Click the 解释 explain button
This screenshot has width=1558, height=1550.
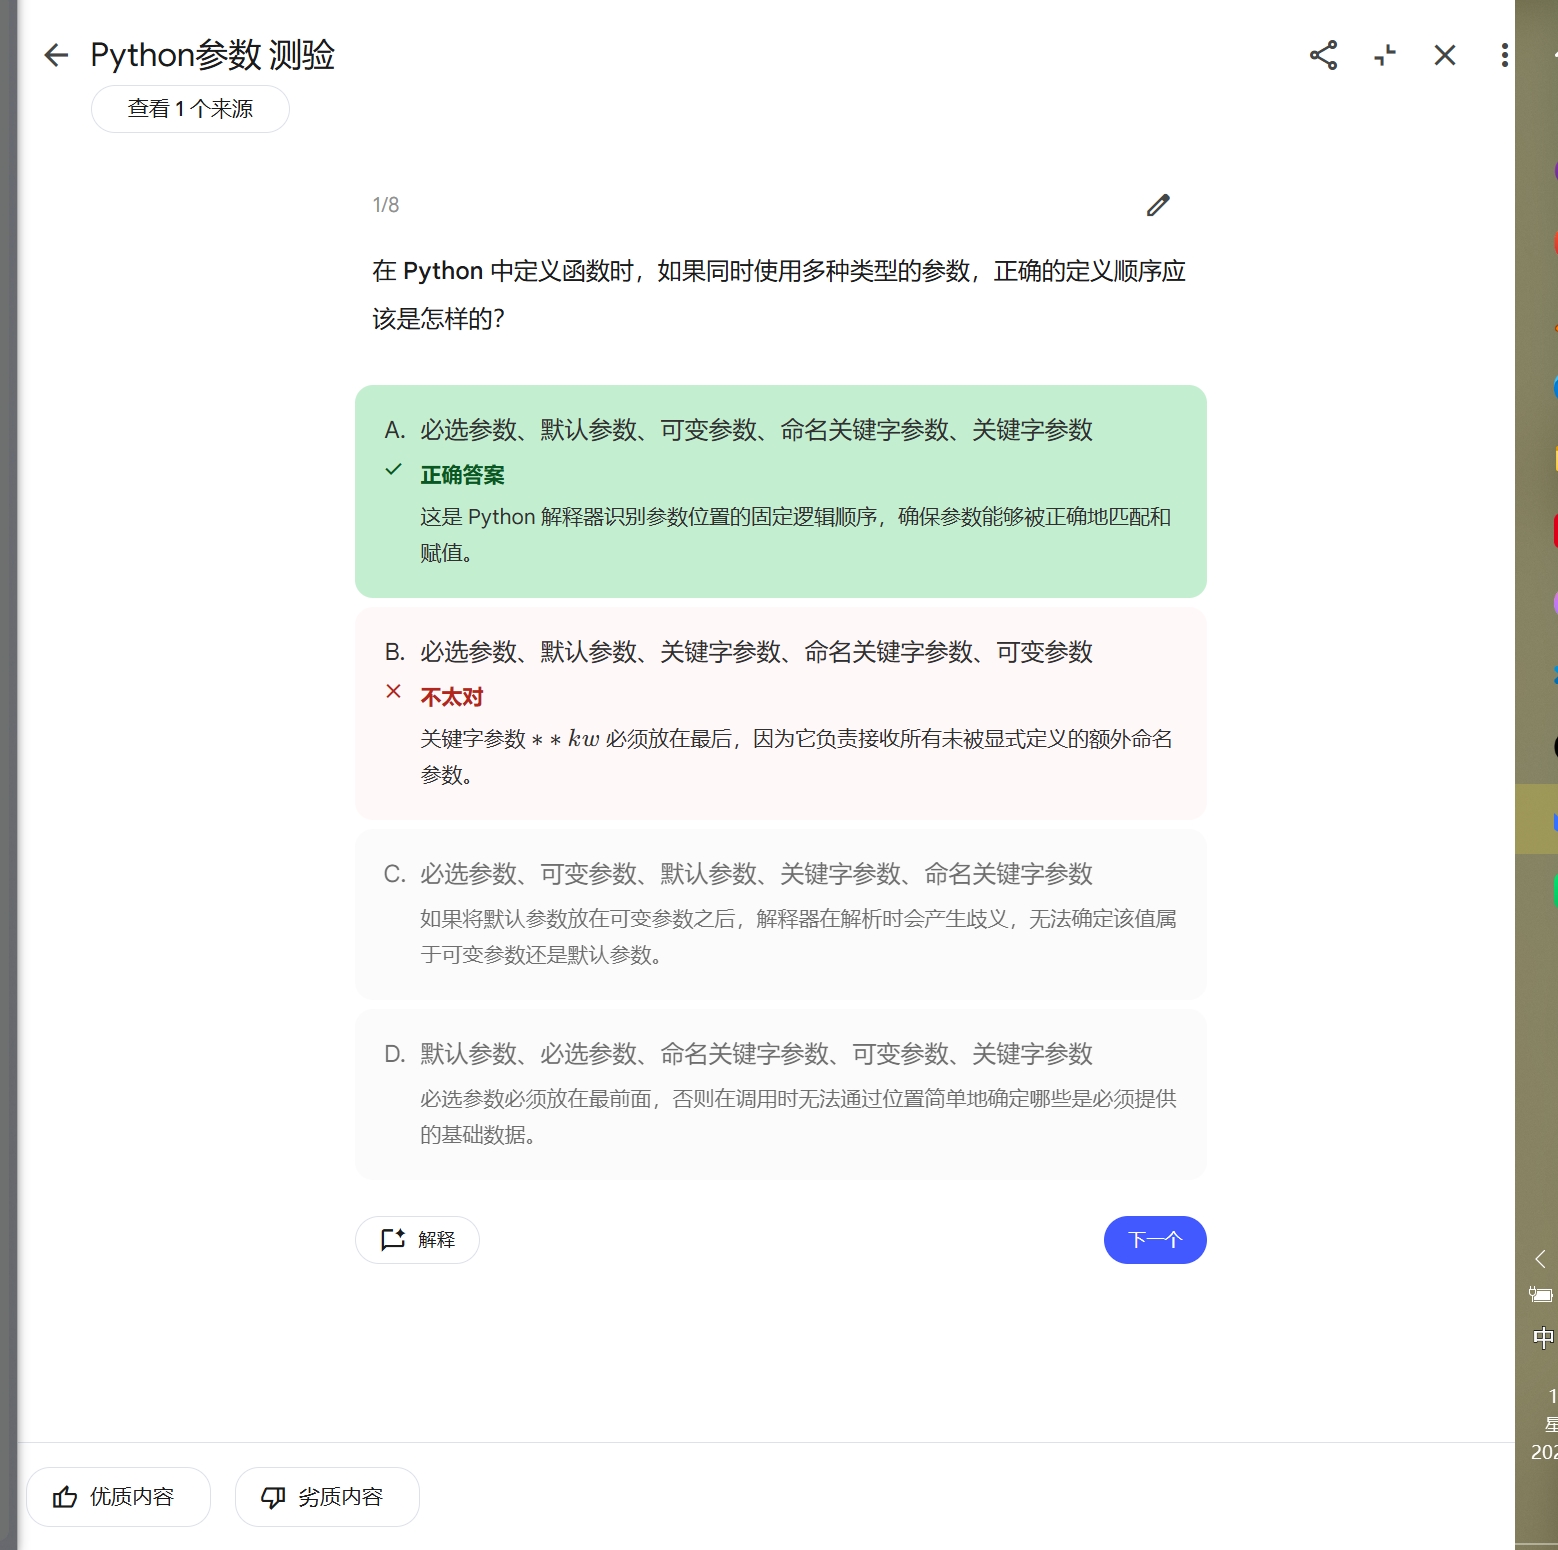point(417,1240)
